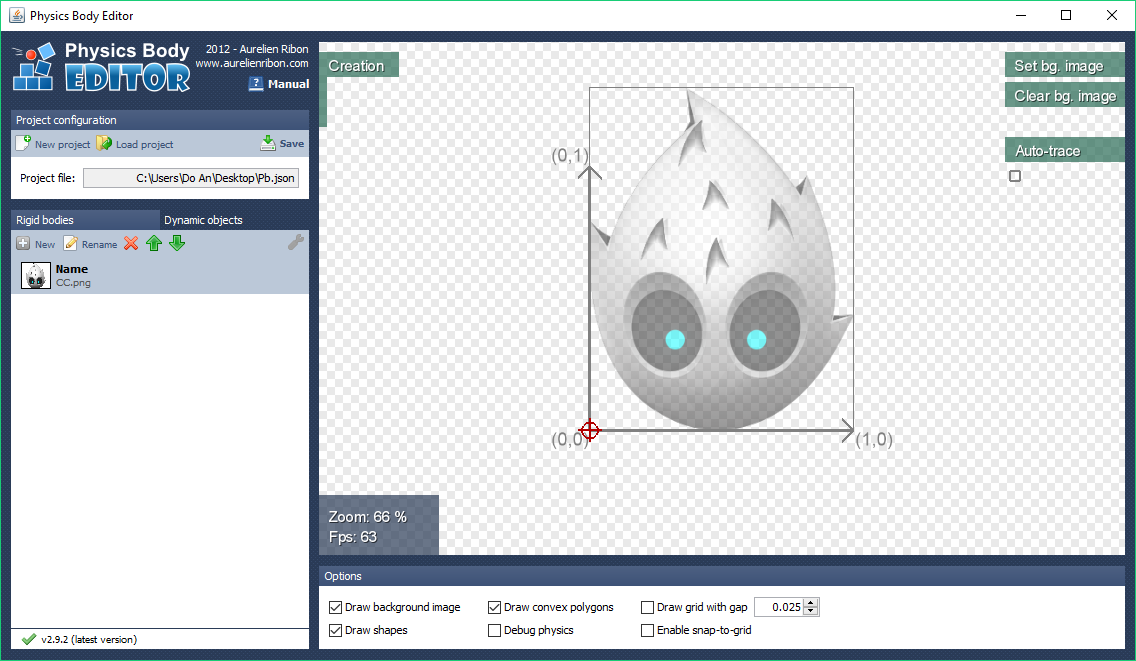Click the New project label
Viewport: 1136px width, 661px height.
[62, 144]
